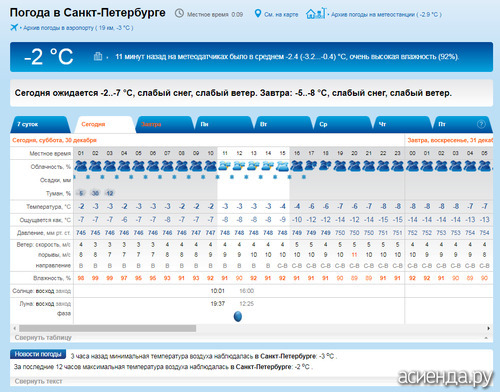
Task: Click the sun-and-cloud icon for hour 14
Action: point(268,166)
